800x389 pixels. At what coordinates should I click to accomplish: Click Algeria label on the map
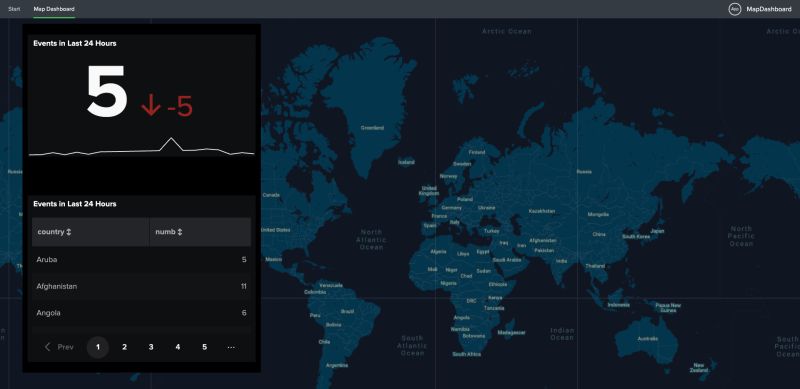click(x=439, y=252)
